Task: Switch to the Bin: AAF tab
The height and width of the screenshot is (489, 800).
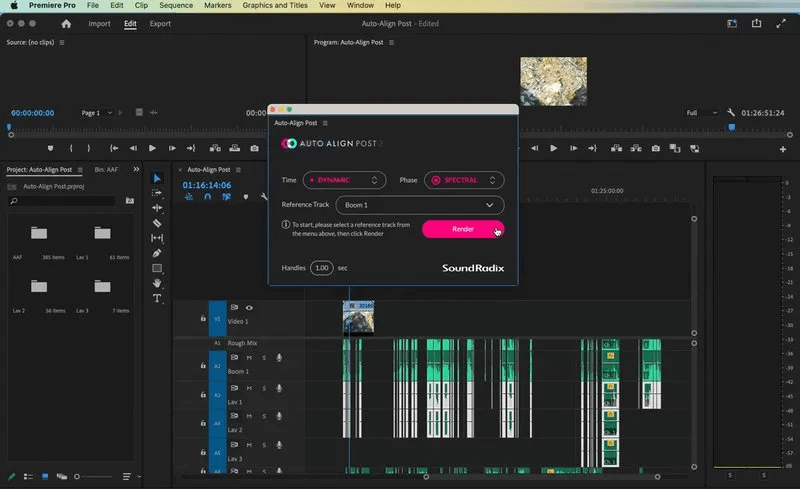Action: tap(105, 170)
